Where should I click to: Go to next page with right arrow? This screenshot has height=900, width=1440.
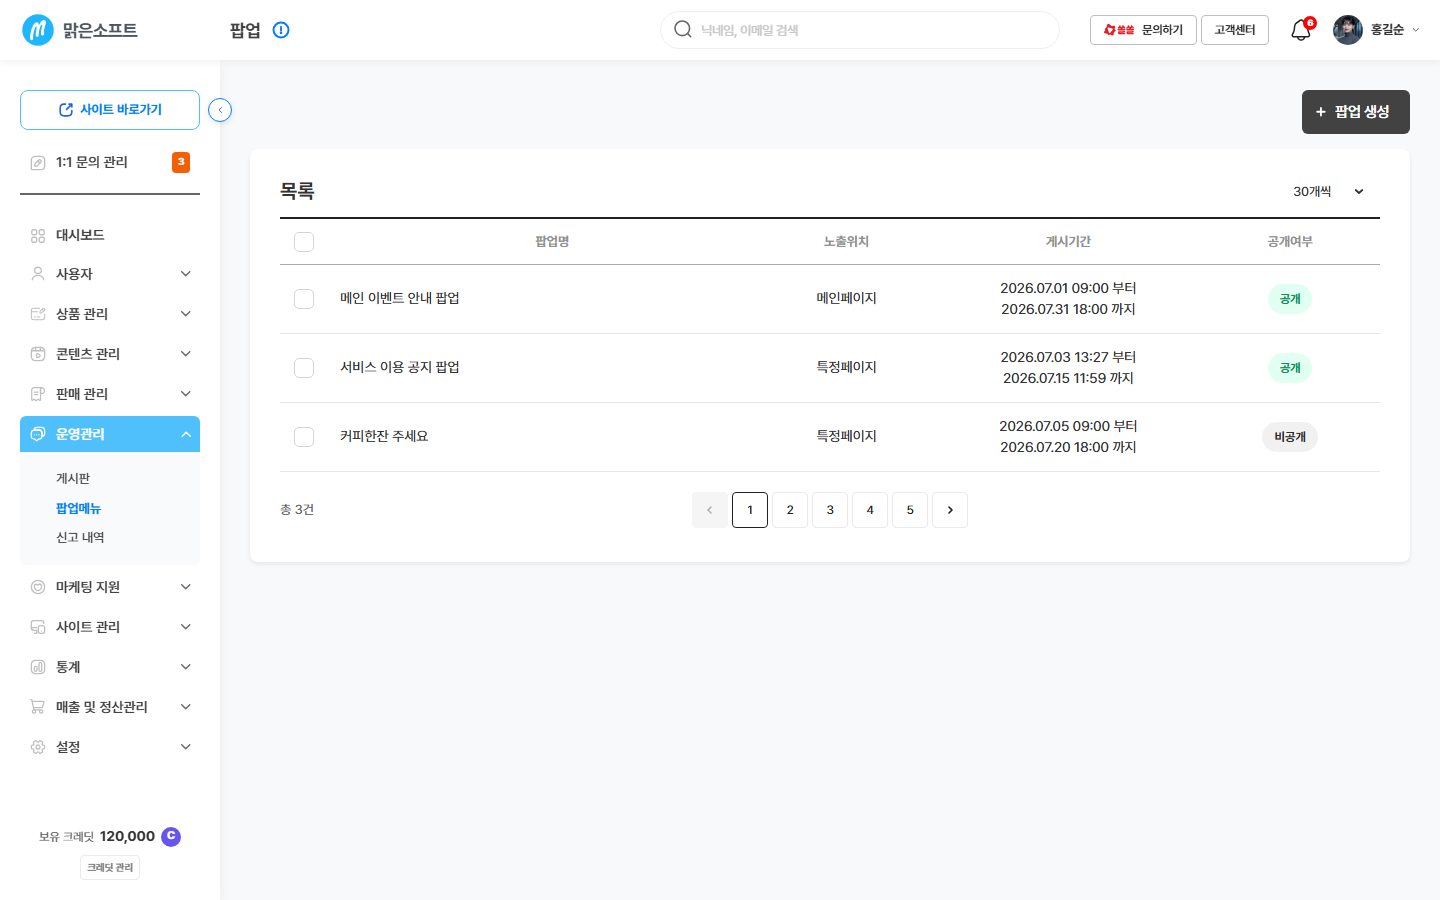[x=950, y=510]
